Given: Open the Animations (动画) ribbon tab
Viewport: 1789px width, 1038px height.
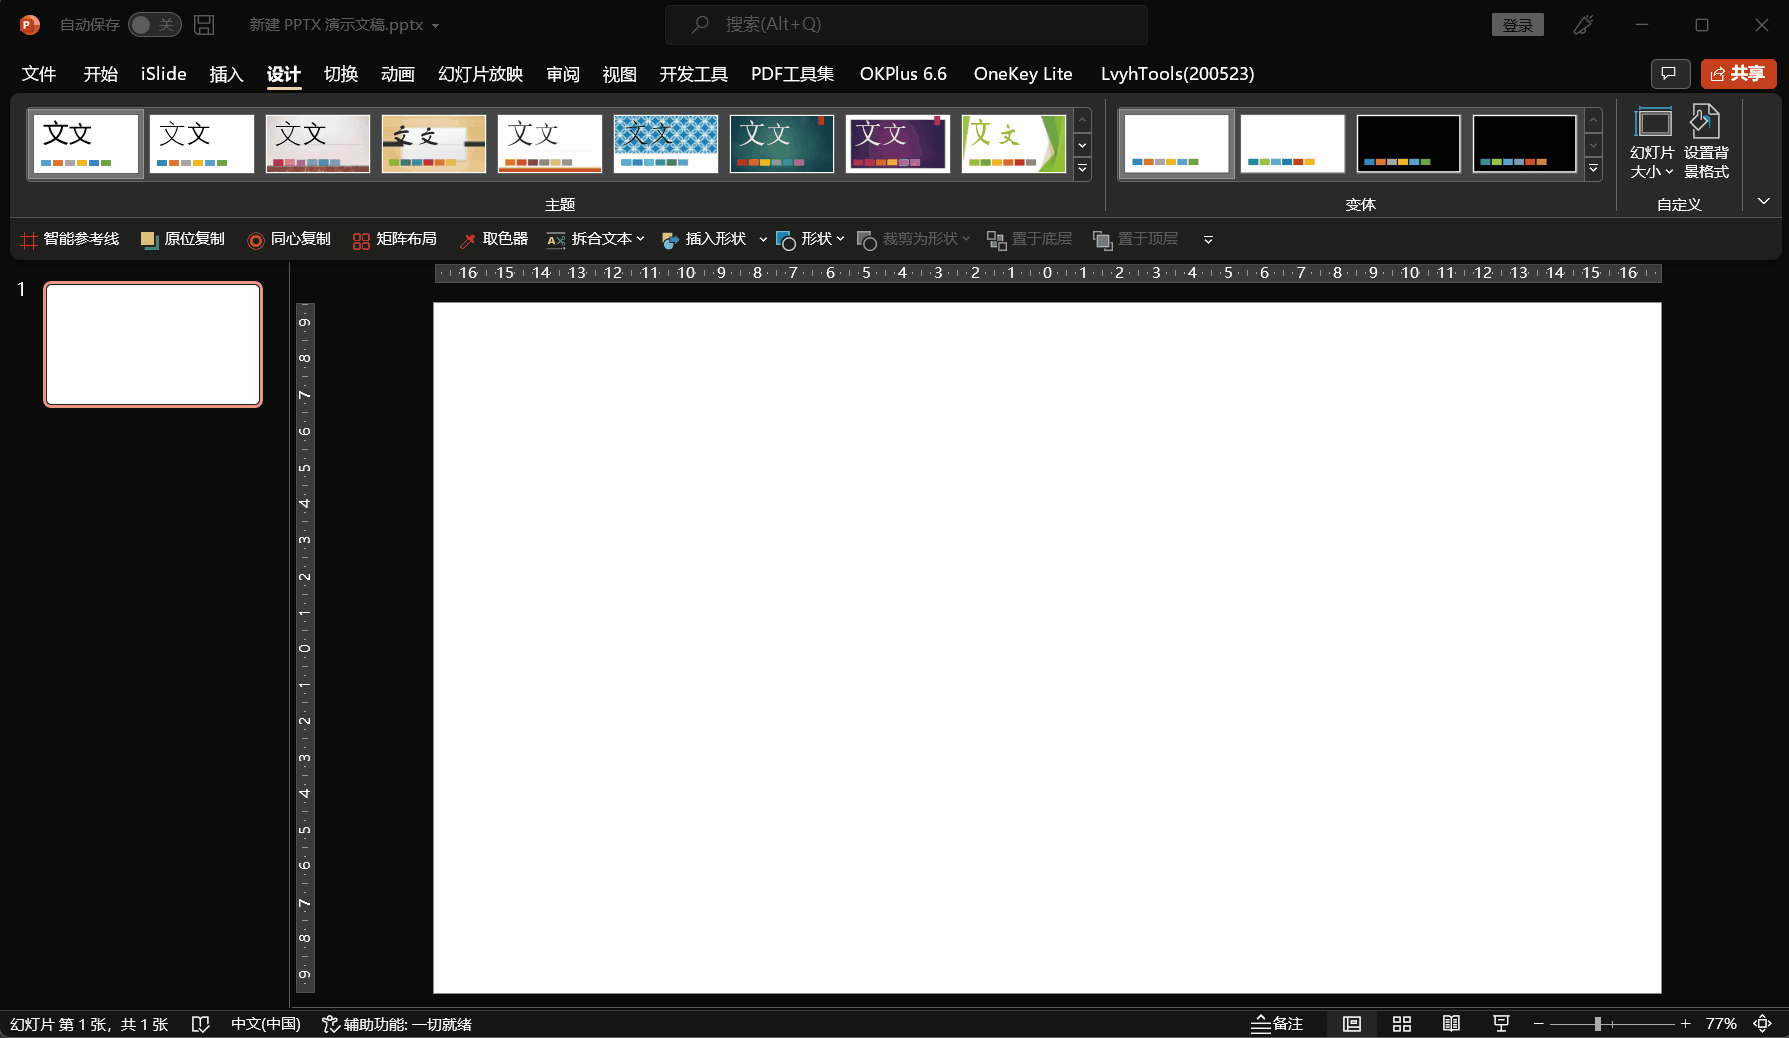Looking at the screenshot, I should pos(397,74).
